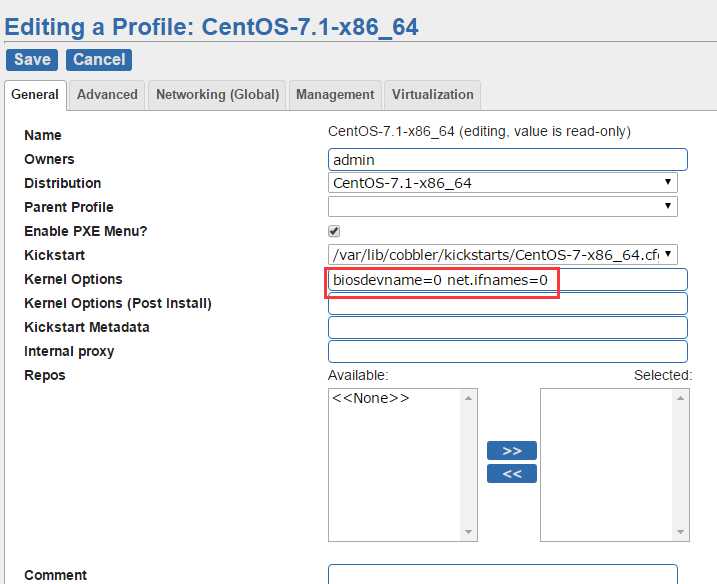Switch to the Management tab
This screenshot has height=584, width=717.
[335, 95]
